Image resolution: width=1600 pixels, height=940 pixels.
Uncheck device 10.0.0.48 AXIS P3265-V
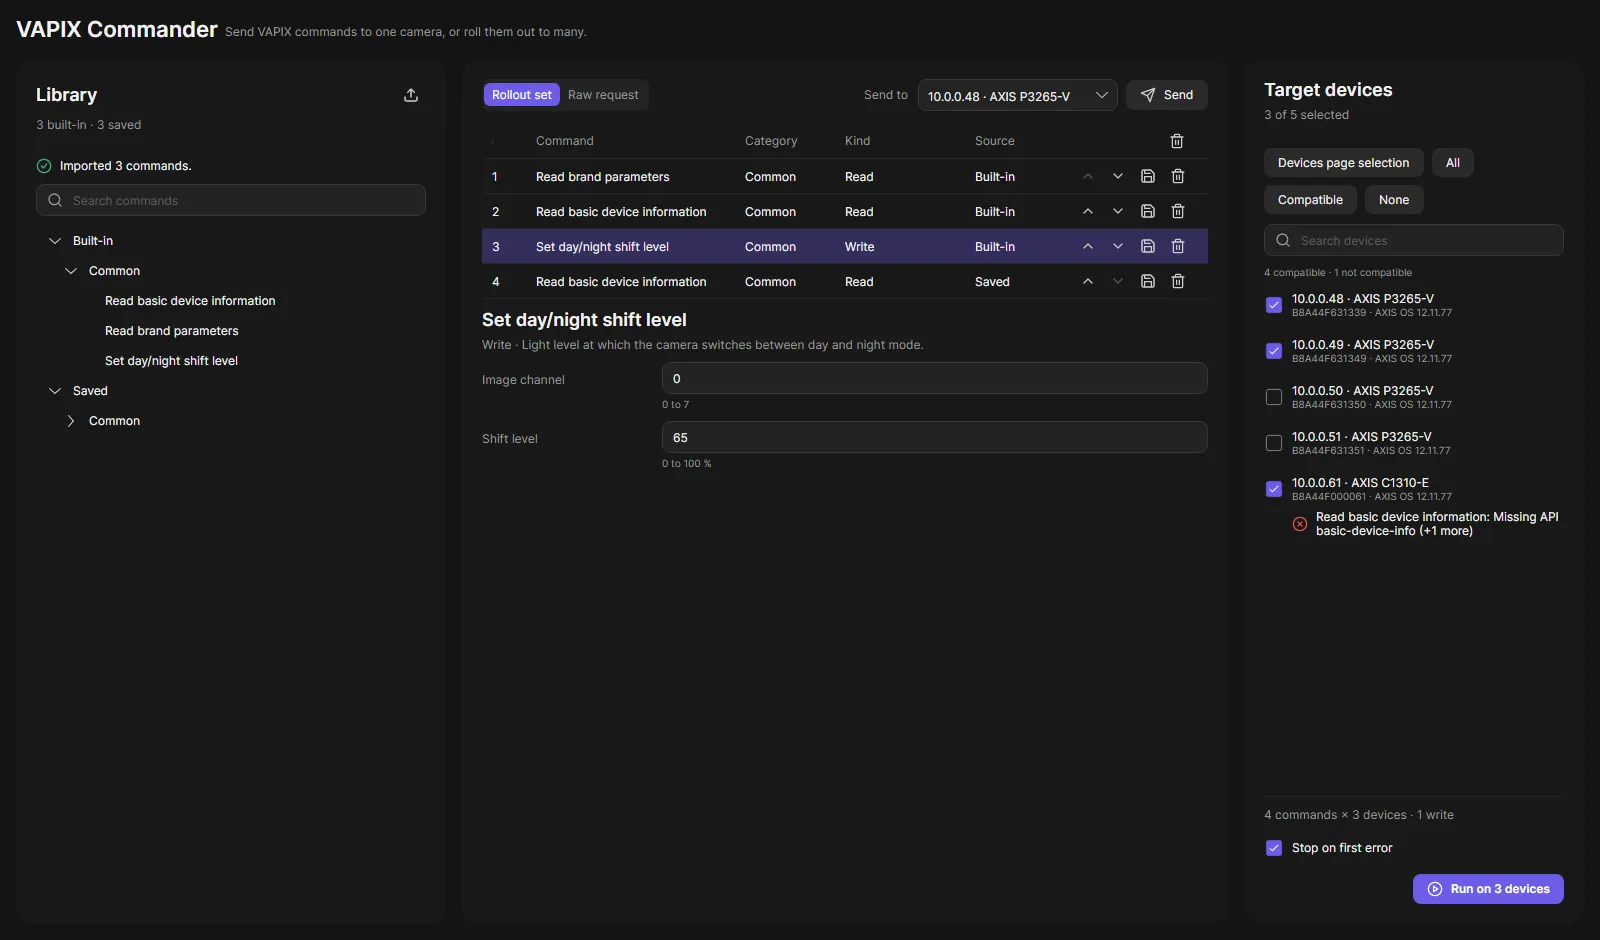[x=1274, y=305]
